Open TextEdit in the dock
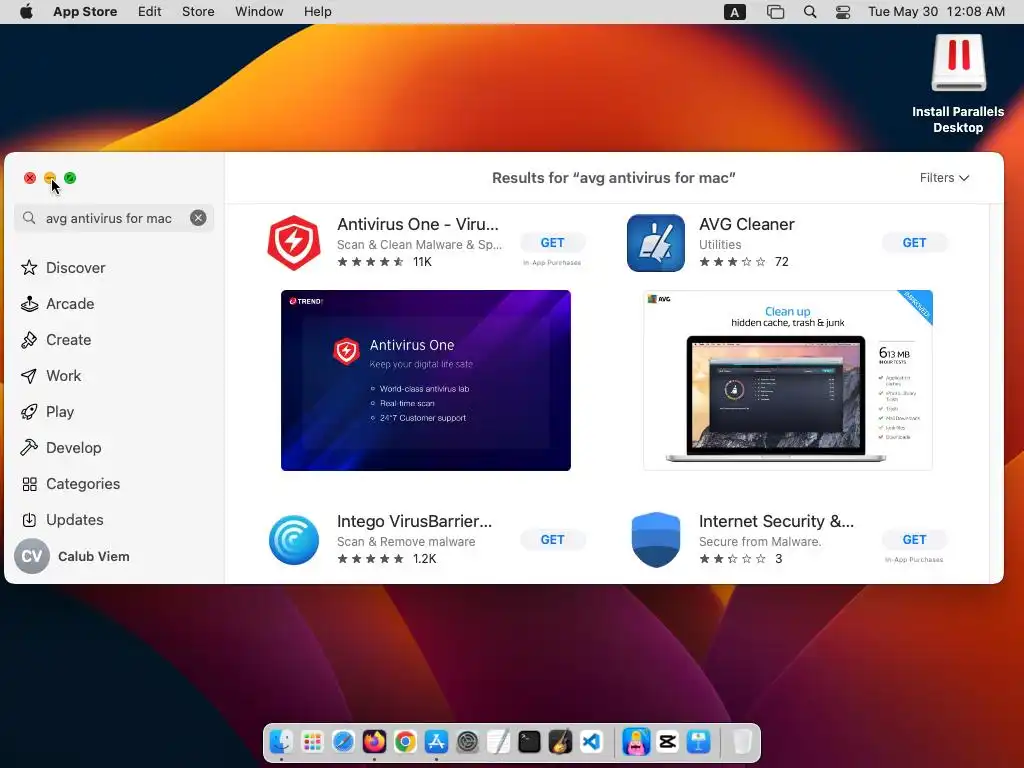This screenshot has height=768, width=1024. pos(498,742)
